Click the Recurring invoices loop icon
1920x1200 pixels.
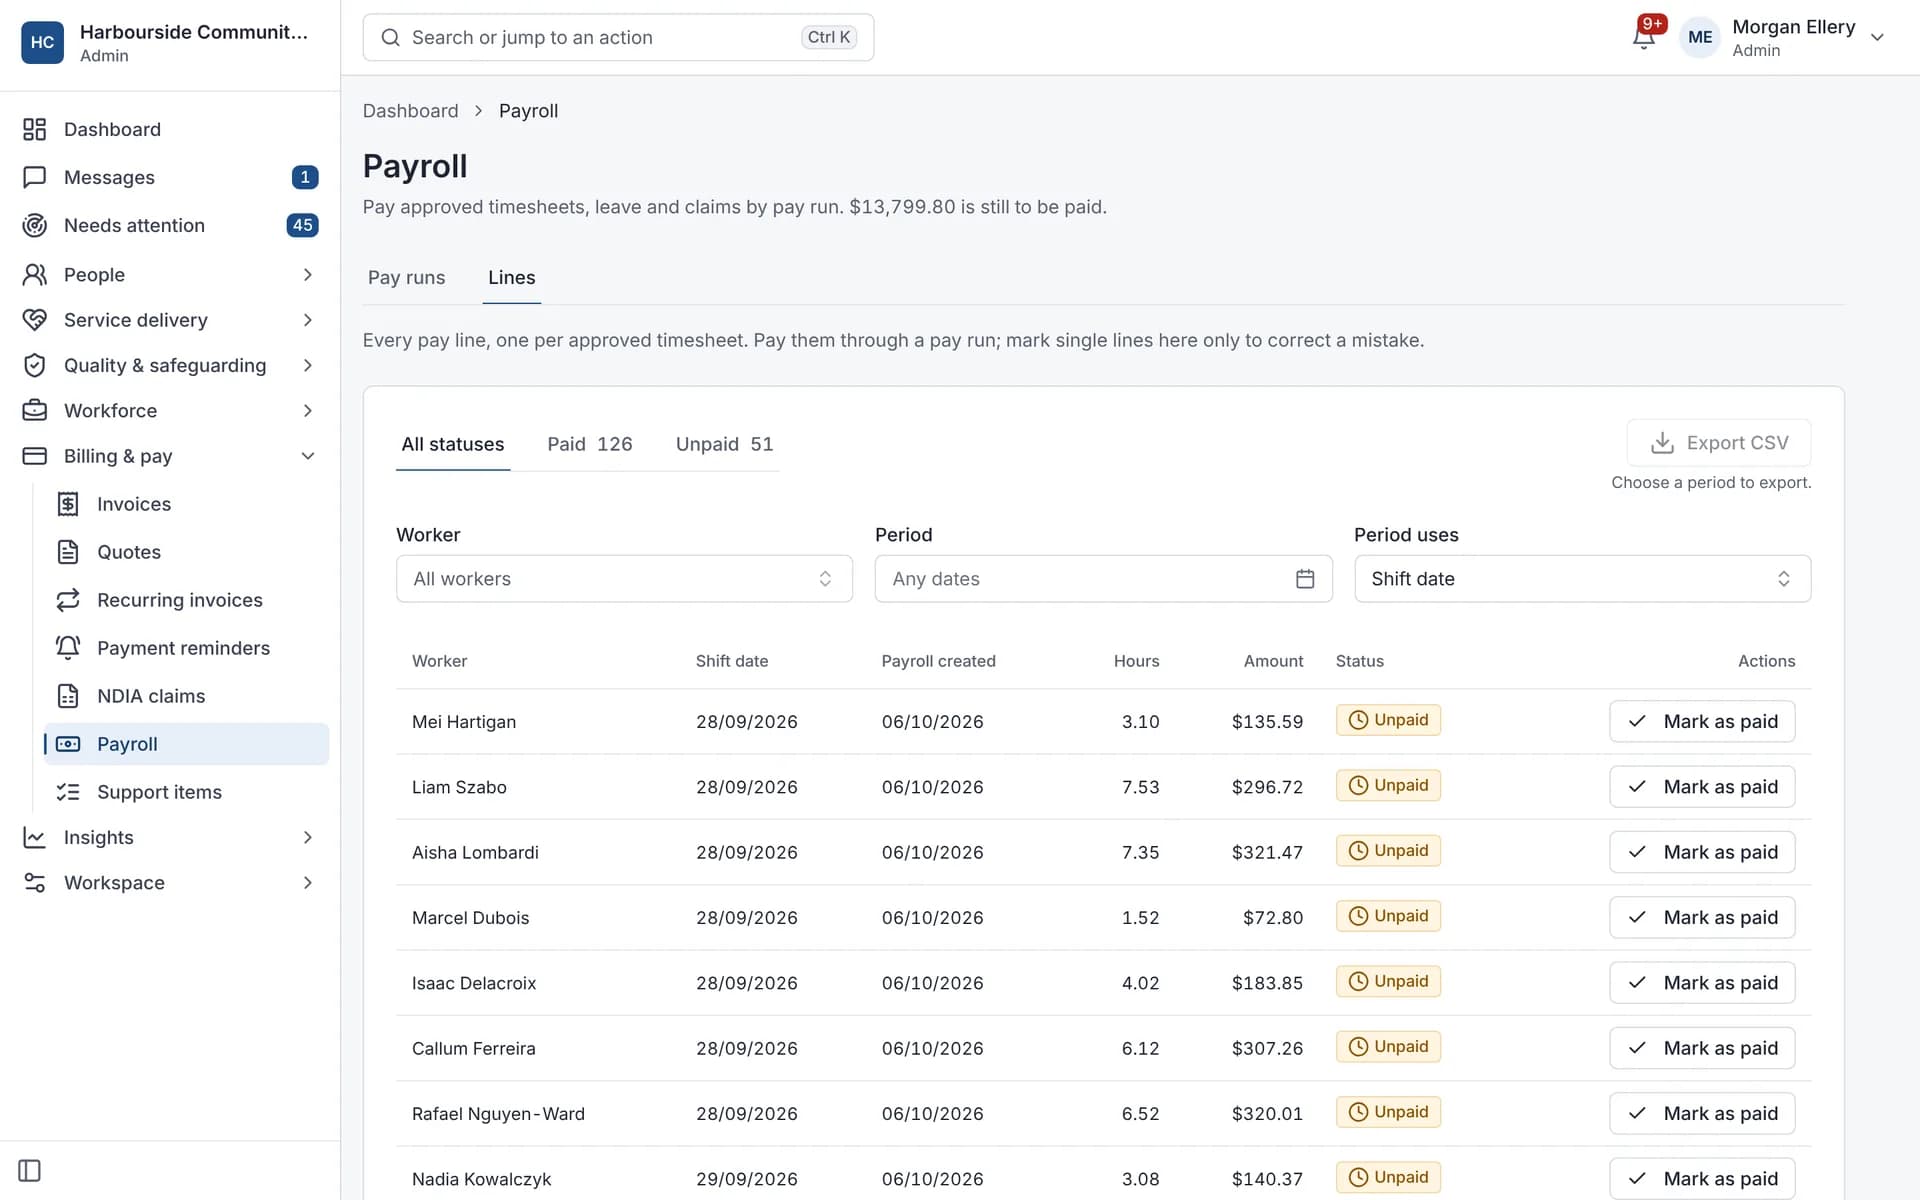coord(68,600)
